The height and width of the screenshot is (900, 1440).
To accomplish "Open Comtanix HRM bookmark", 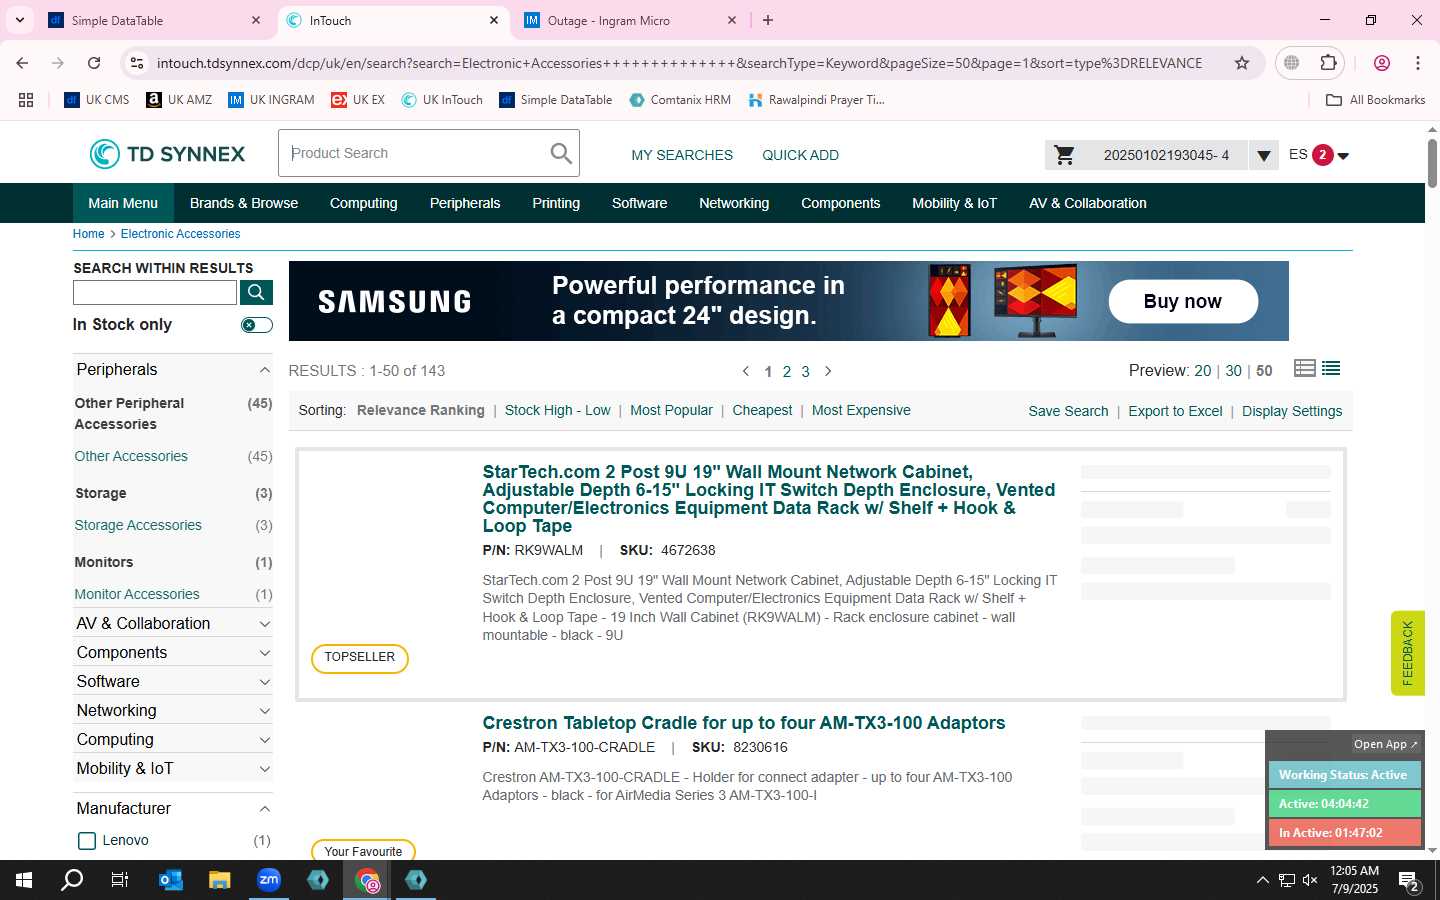I will [x=680, y=100].
